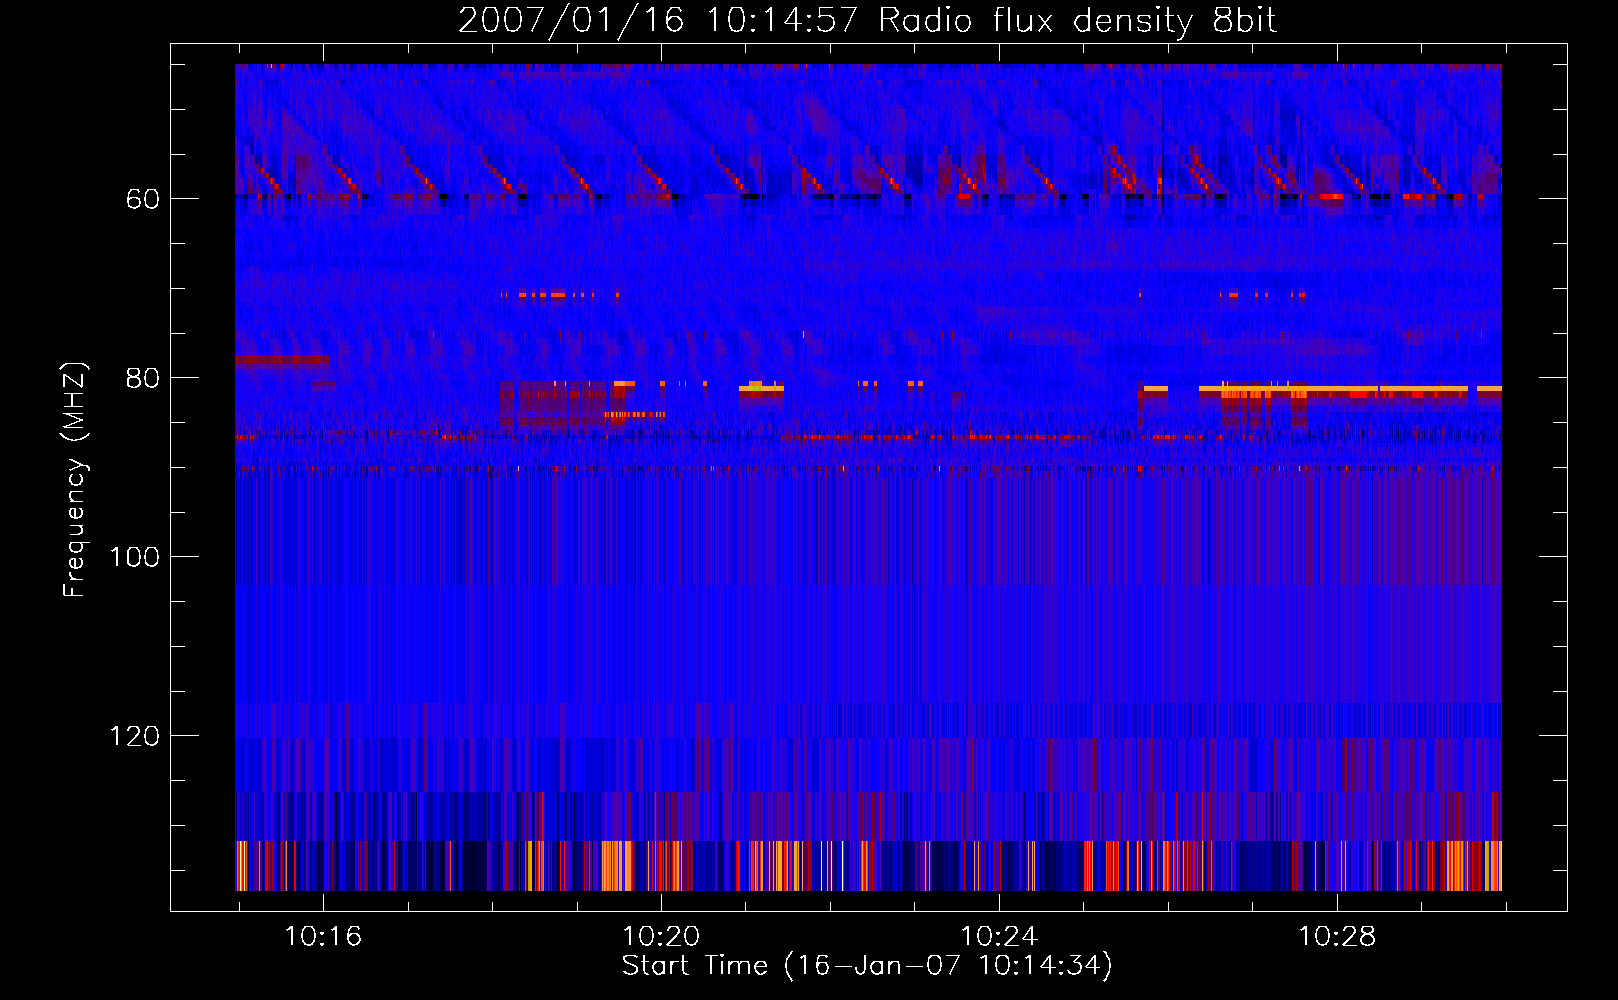Click the 100 frequency tick label
The width and height of the screenshot is (1618, 1000).
pyautogui.click(x=134, y=557)
